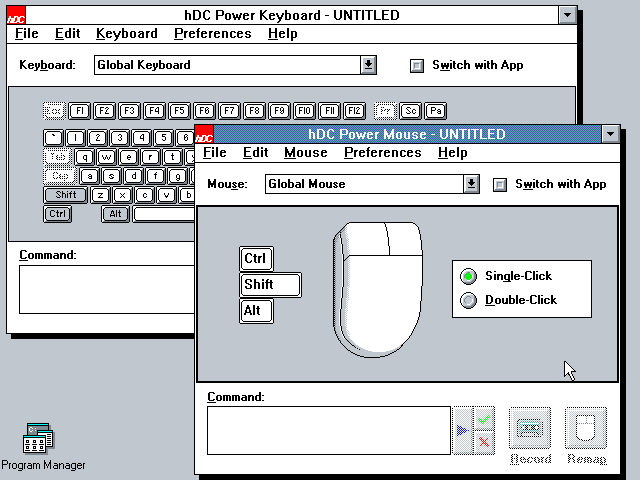The height and width of the screenshot is (480, 640).
Task: Select the q key on keyboard layout
Action: click(84, 156)
